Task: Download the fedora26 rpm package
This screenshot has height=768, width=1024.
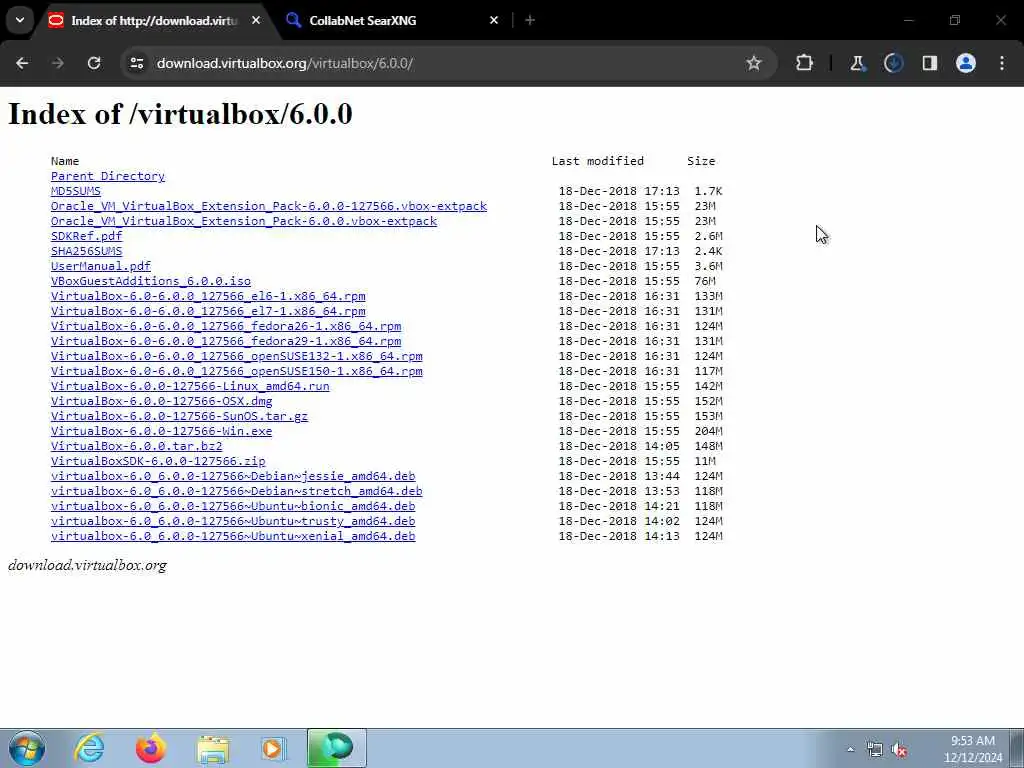Action: [226, 327]
